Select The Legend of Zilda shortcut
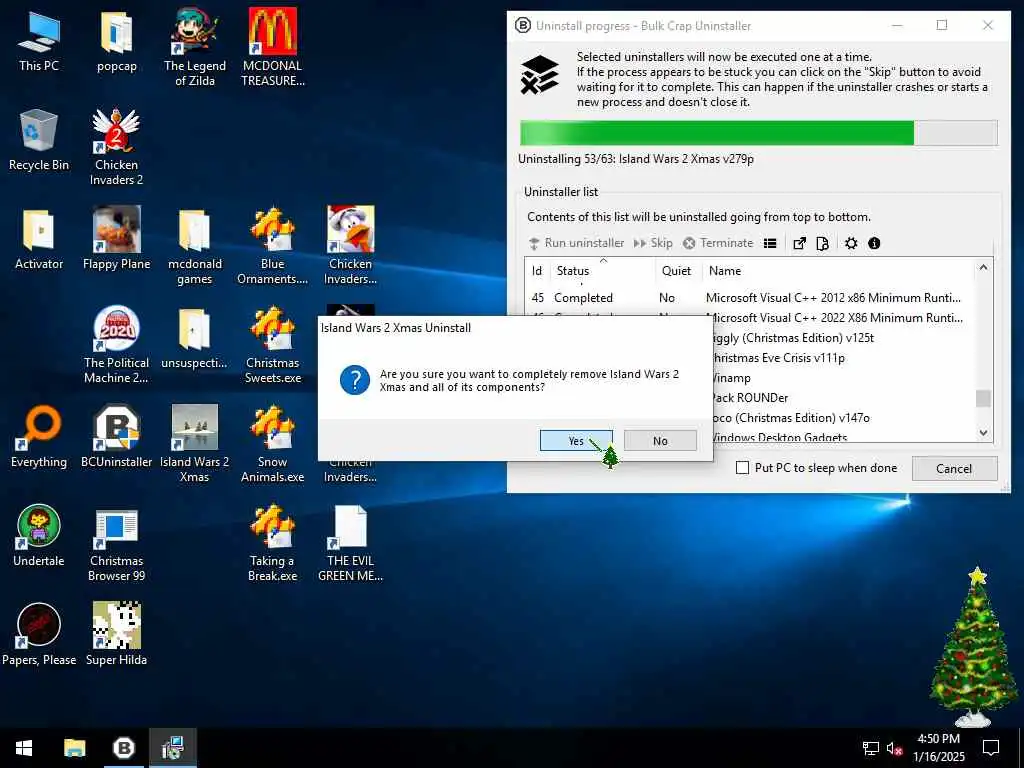The image size is (1024, 768). [195, 47]
